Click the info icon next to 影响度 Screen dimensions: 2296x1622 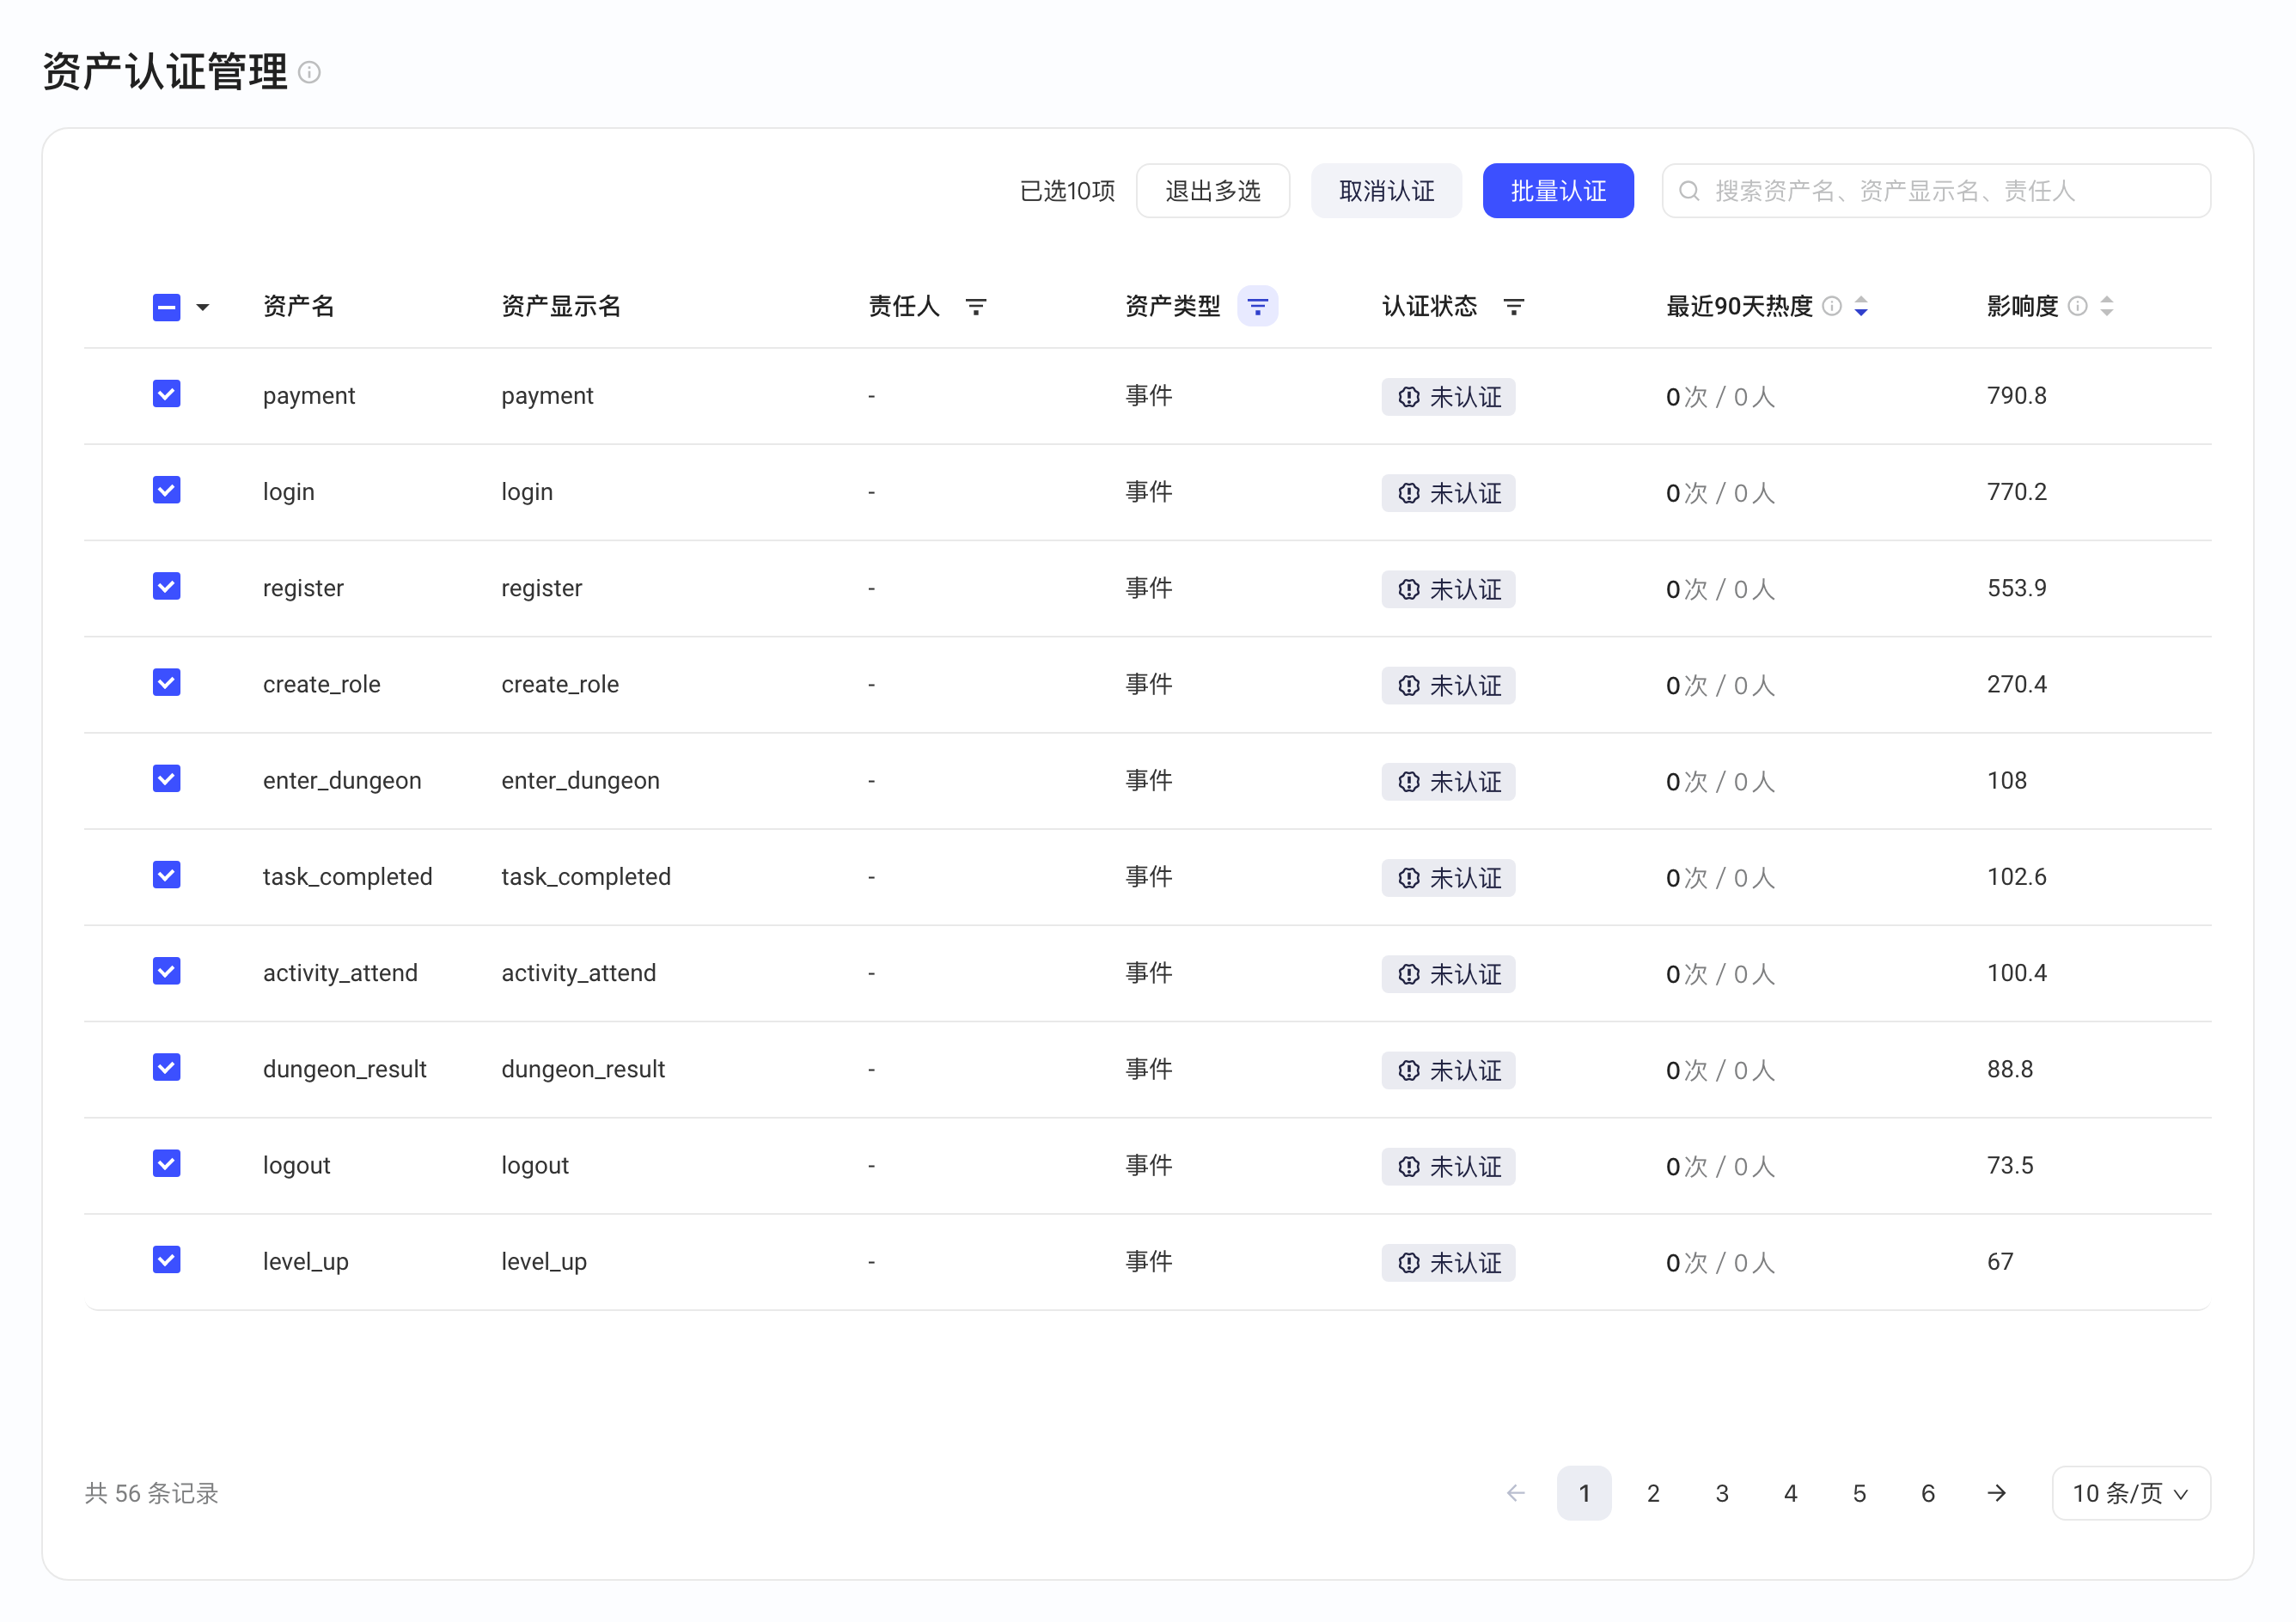(2077, 306)
